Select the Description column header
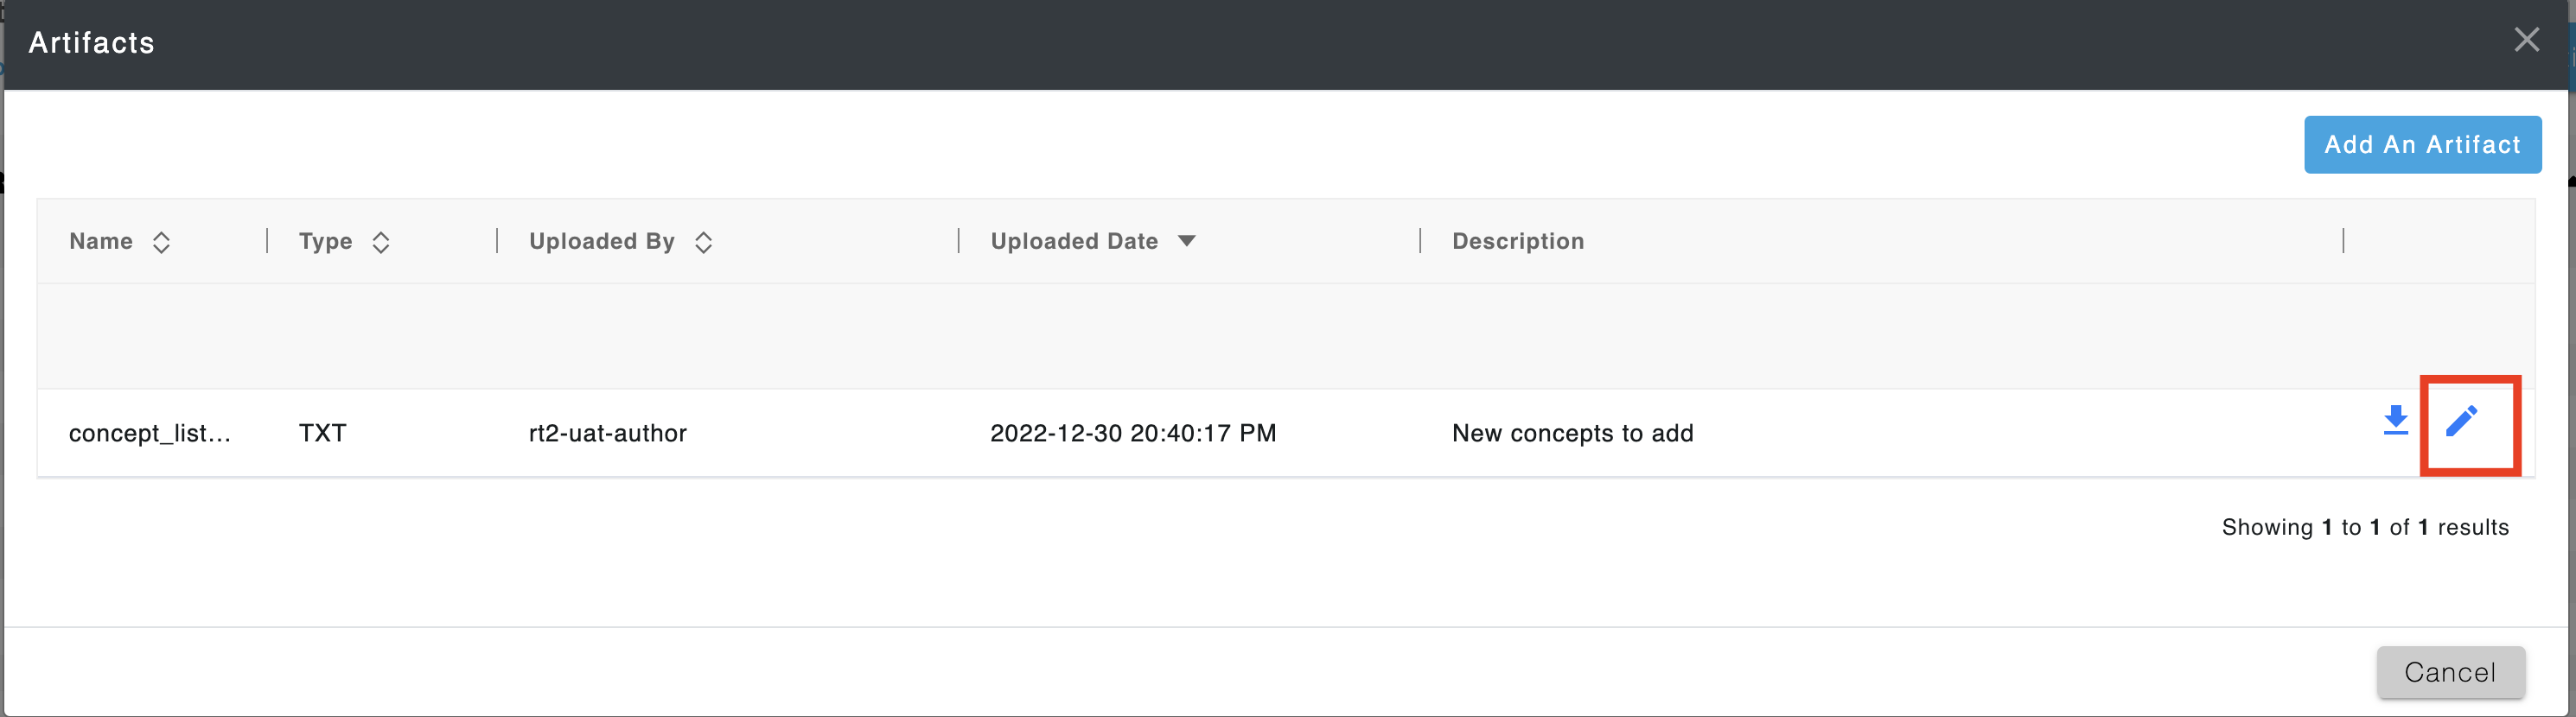Viewport: 2576px width, 717px height. pos(1517,241)
